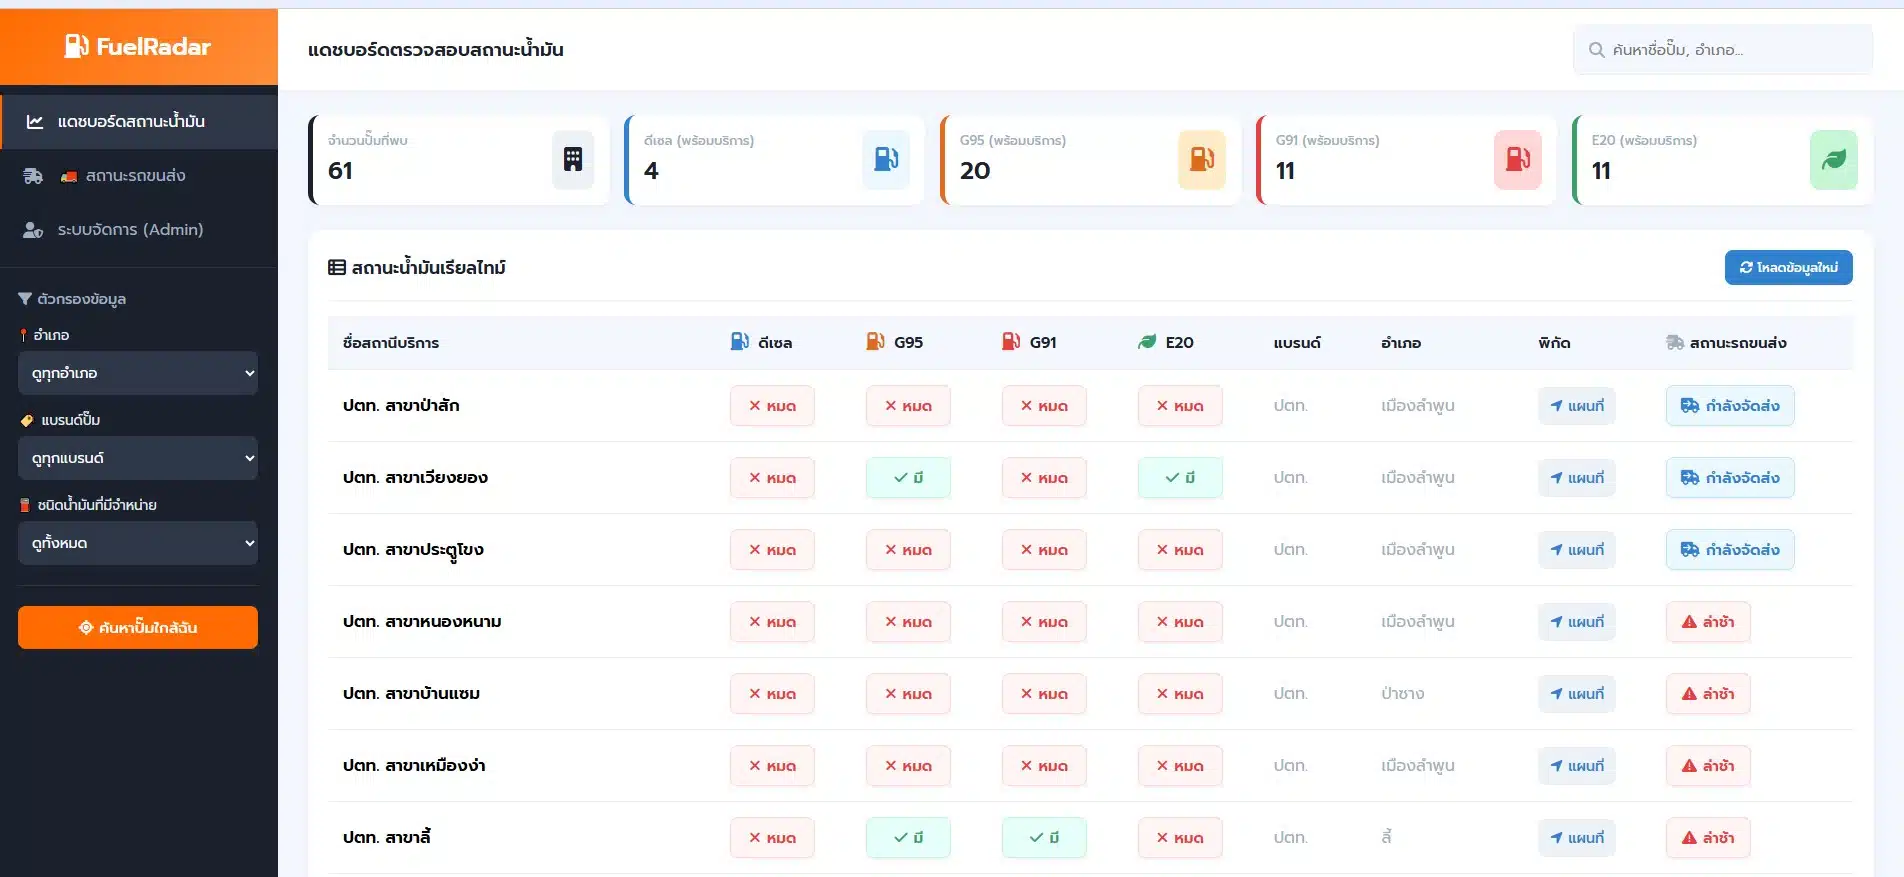Open แดชบอร์ดสถานะน้ำมัน sidebar menu
The image size is (1904, 877).
click(x=139, y=121)
